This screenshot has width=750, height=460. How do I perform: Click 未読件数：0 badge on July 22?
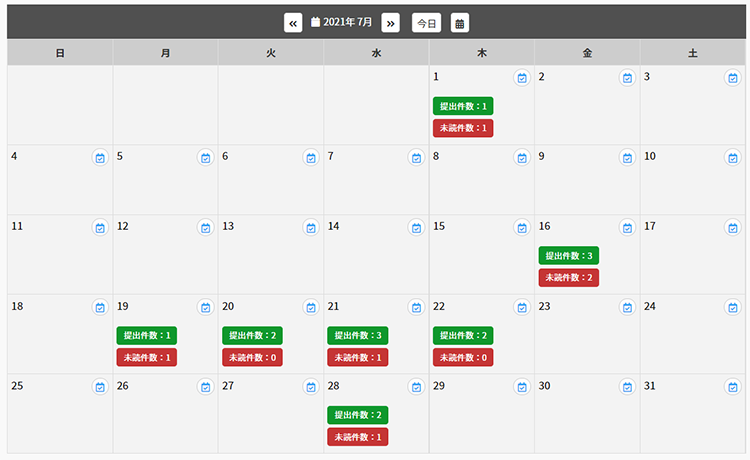point(463,357)
